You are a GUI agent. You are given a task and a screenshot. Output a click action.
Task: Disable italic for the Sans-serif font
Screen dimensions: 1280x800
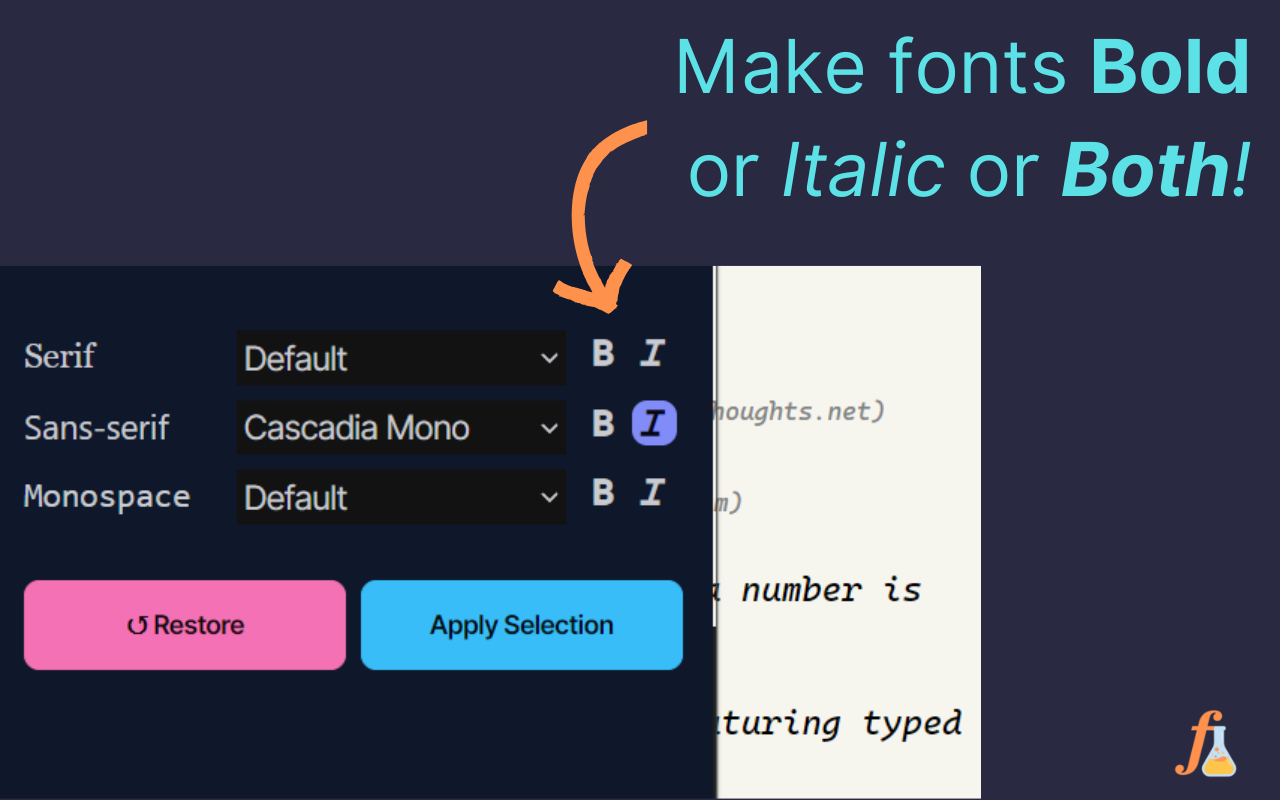pyautogui.click(x=654, y=424)
